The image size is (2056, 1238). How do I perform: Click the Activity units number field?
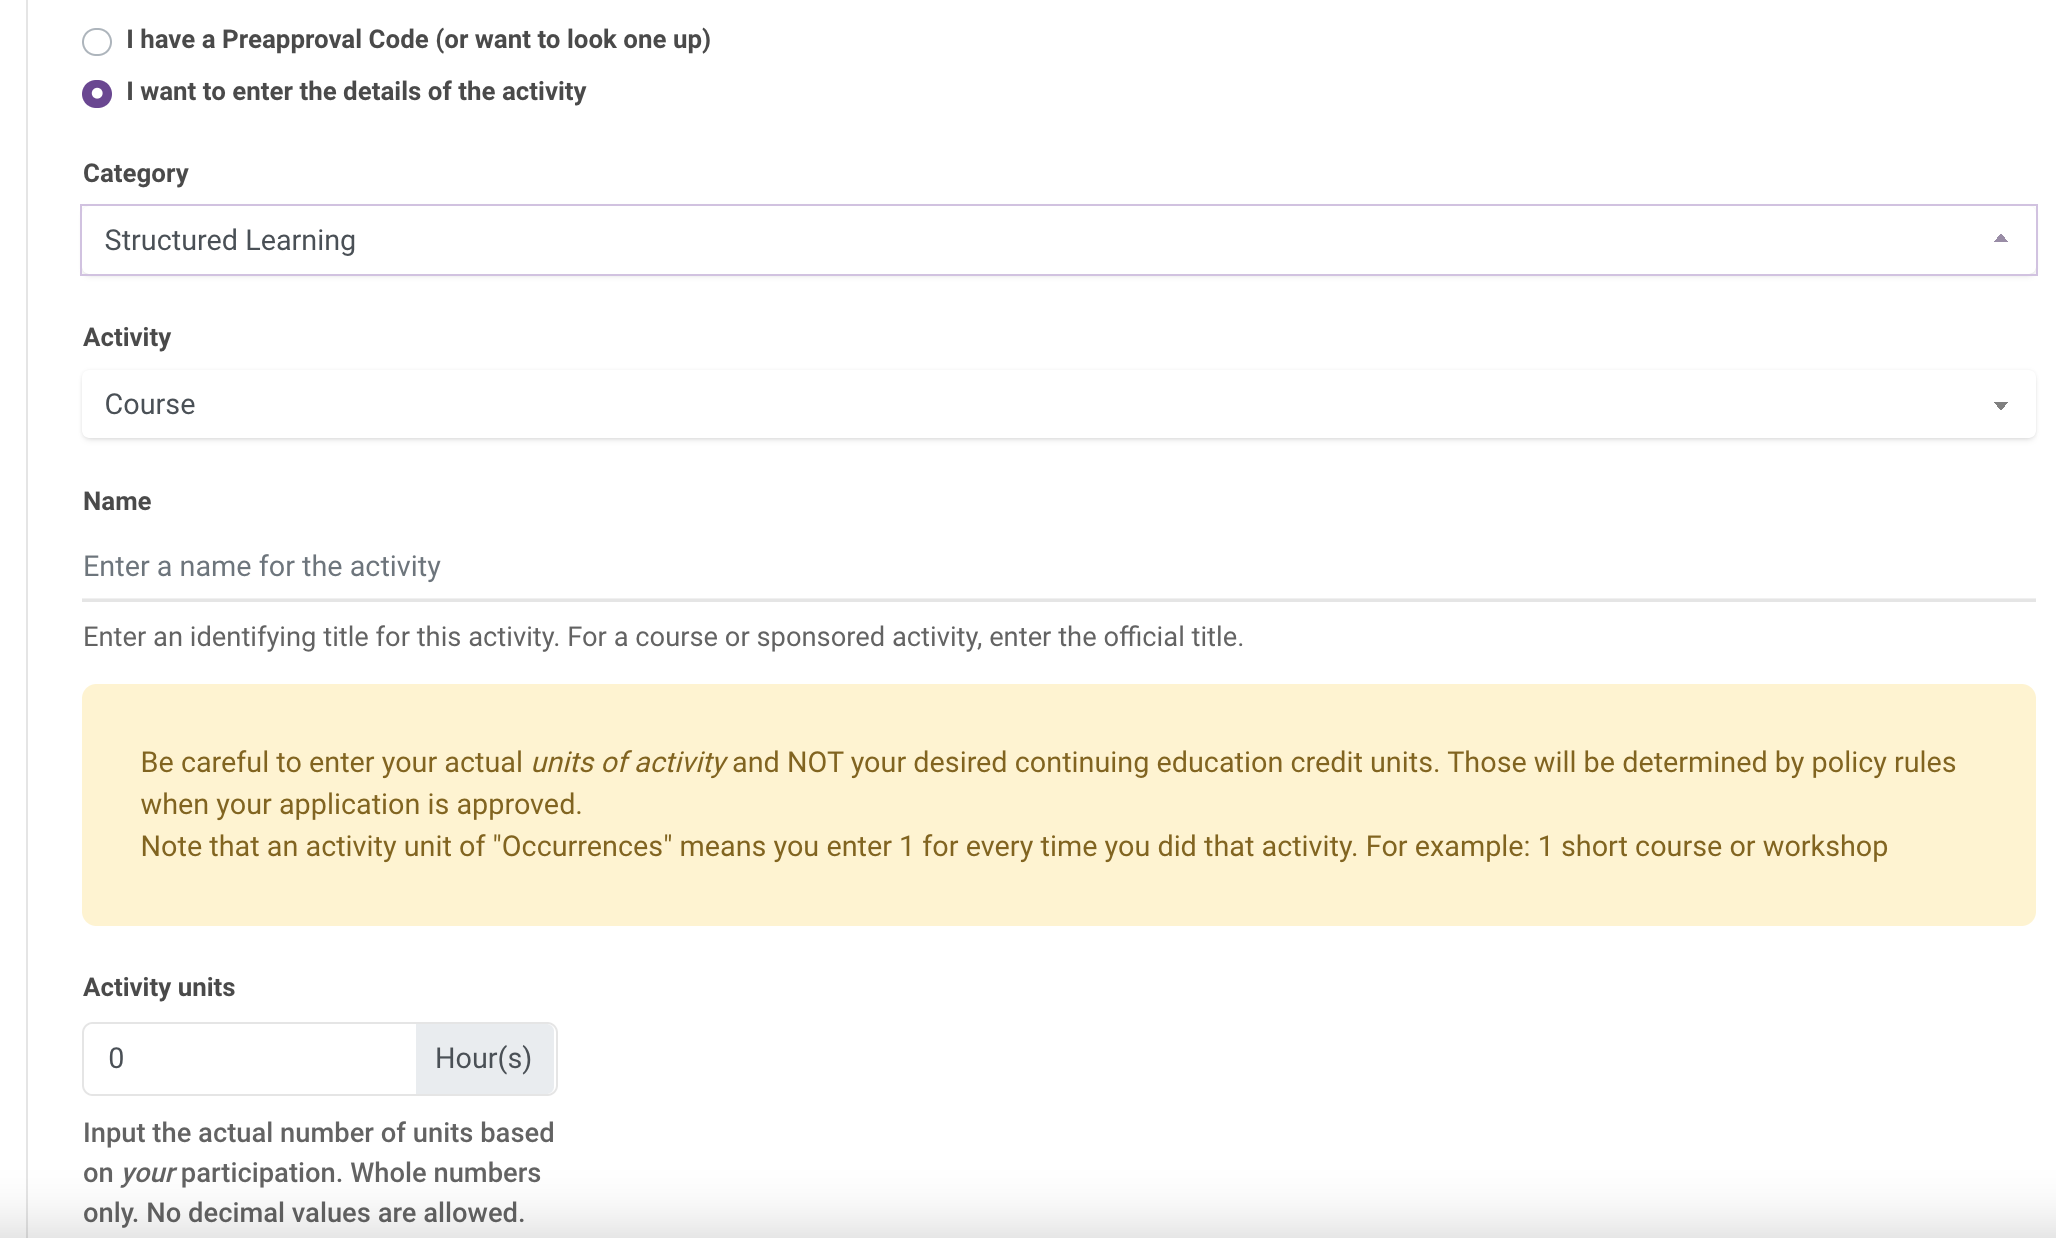(250, 1058)
